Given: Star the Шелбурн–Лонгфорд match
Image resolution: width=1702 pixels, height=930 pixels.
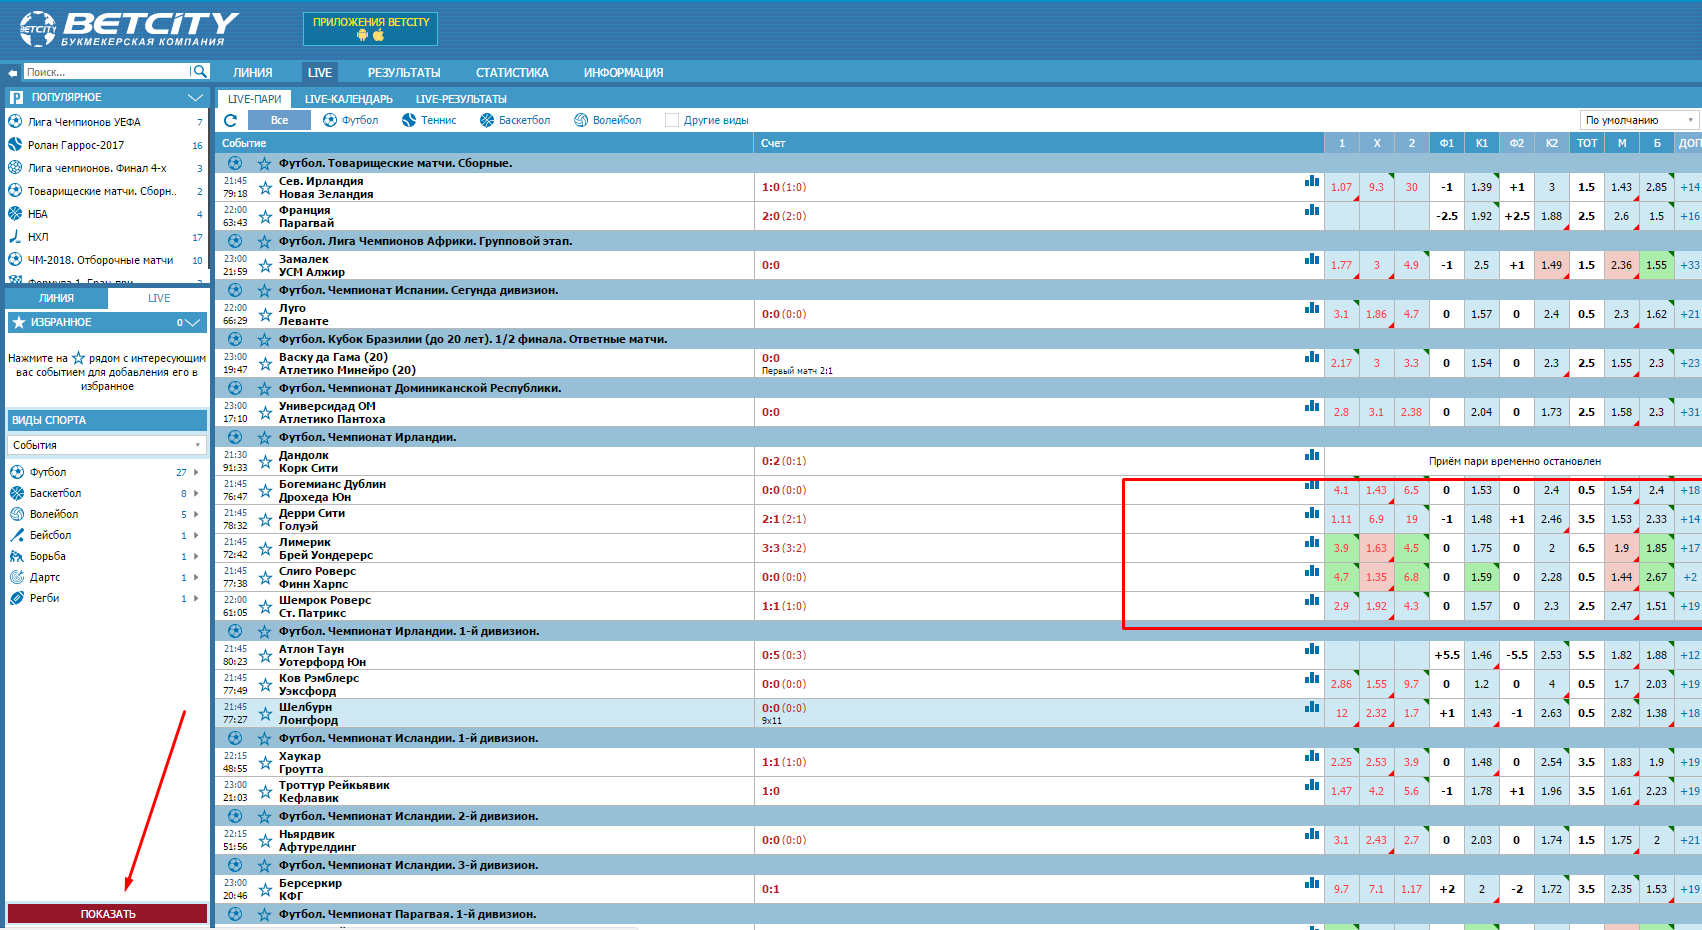Looking at the screenshot, I should coord(265,713).
